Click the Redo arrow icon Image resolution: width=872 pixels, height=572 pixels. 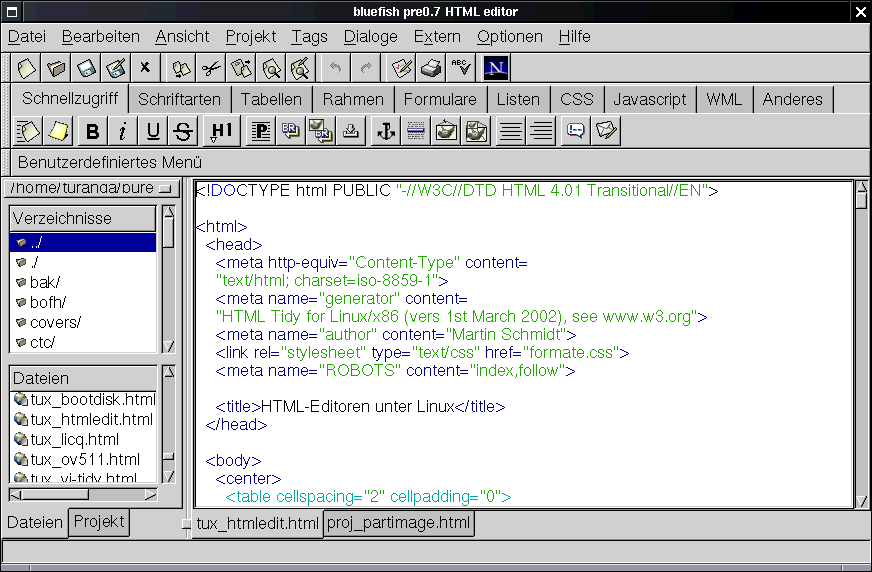366,68
